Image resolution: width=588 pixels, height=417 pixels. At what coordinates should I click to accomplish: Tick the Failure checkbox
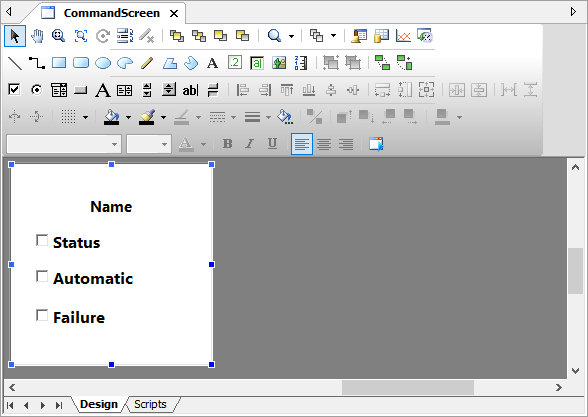tap(42, 315)
